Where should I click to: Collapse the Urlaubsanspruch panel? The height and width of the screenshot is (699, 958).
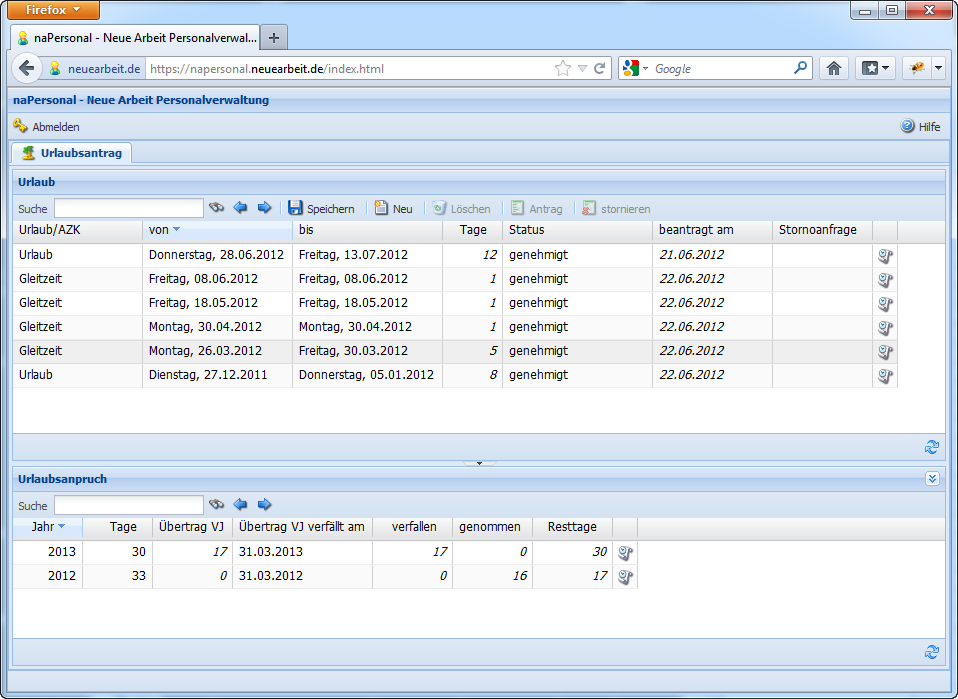pyautogui.click(x=932, y=479)
